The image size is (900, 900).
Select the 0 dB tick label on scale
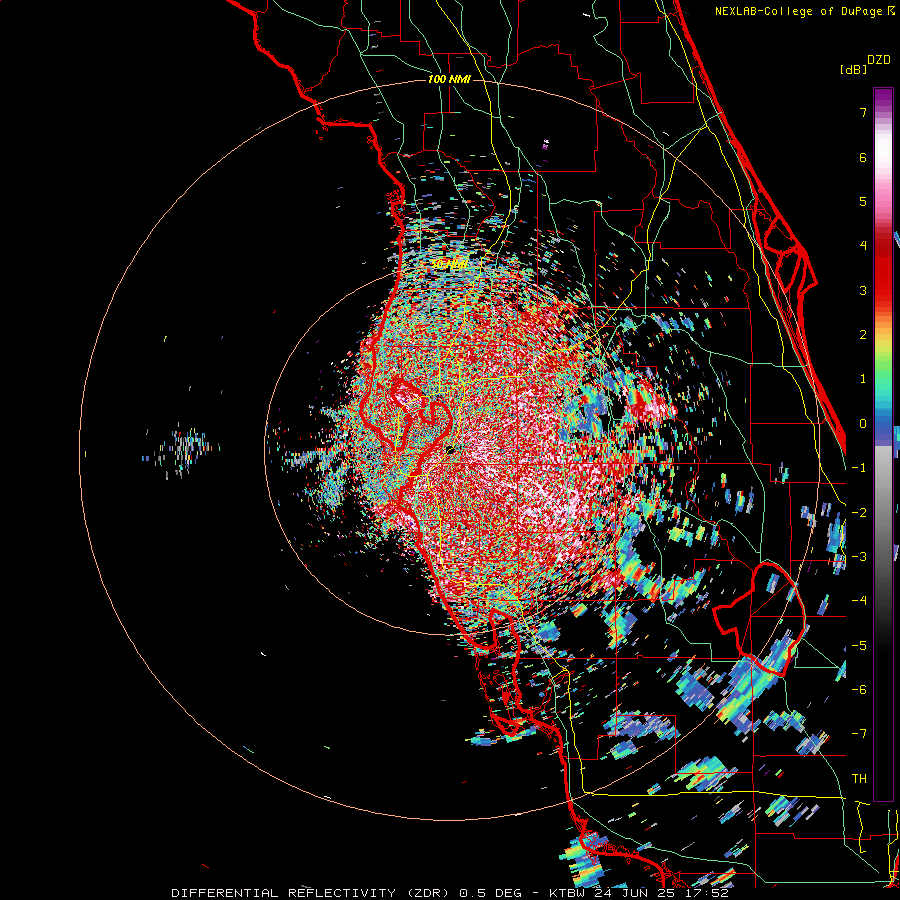(863, 424)
